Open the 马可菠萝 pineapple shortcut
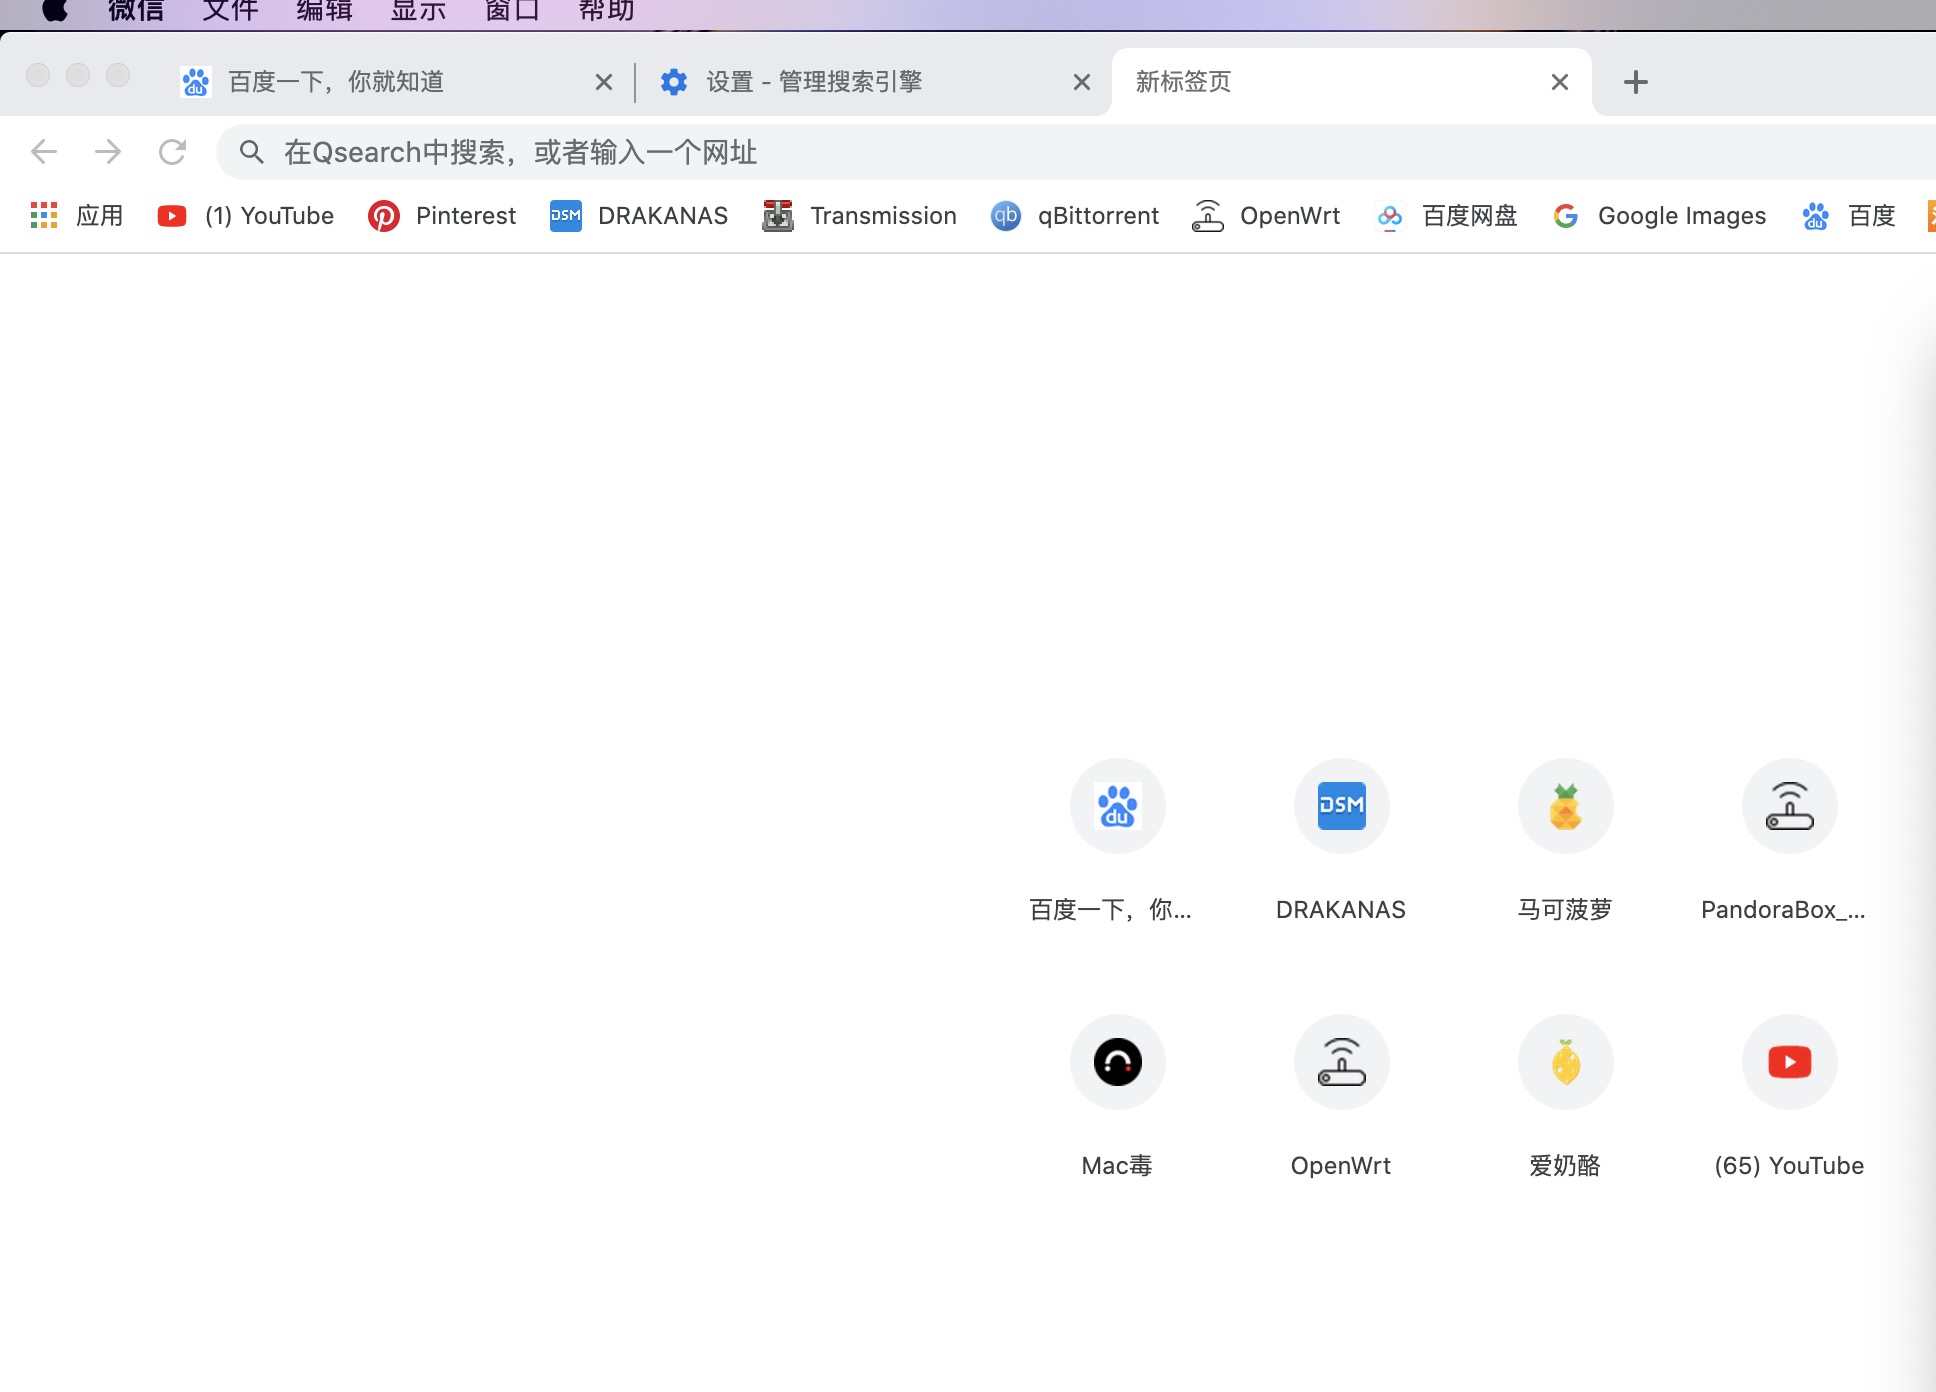Viewport: 1936px width, 1392px height. [x=1565, y=806]
